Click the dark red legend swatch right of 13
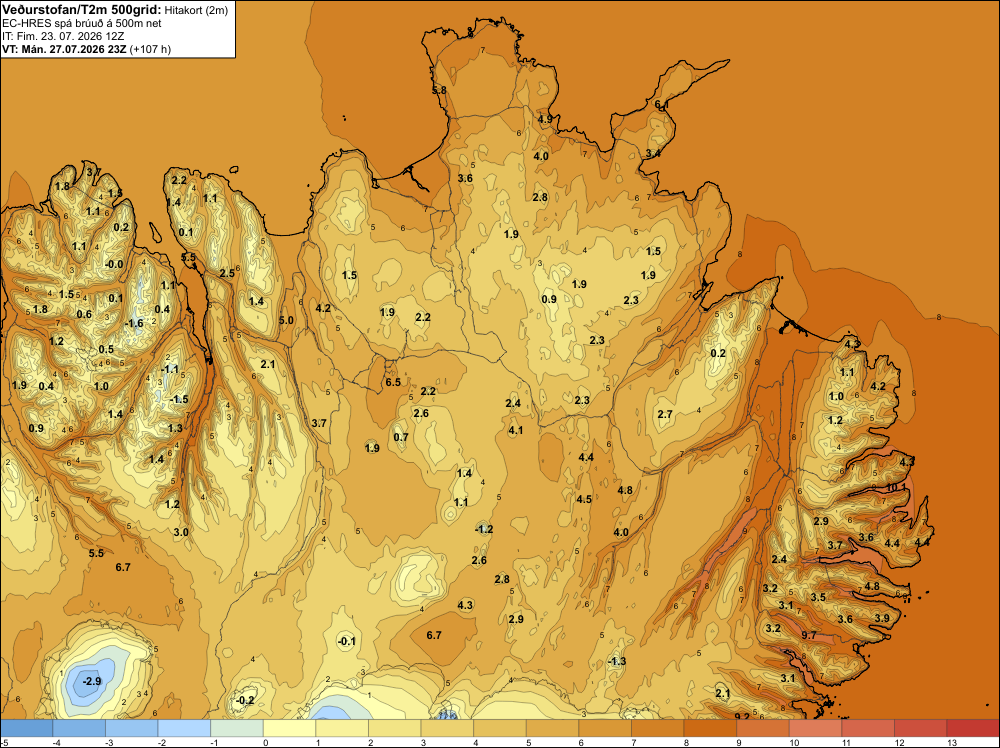 tap(973, 728)
